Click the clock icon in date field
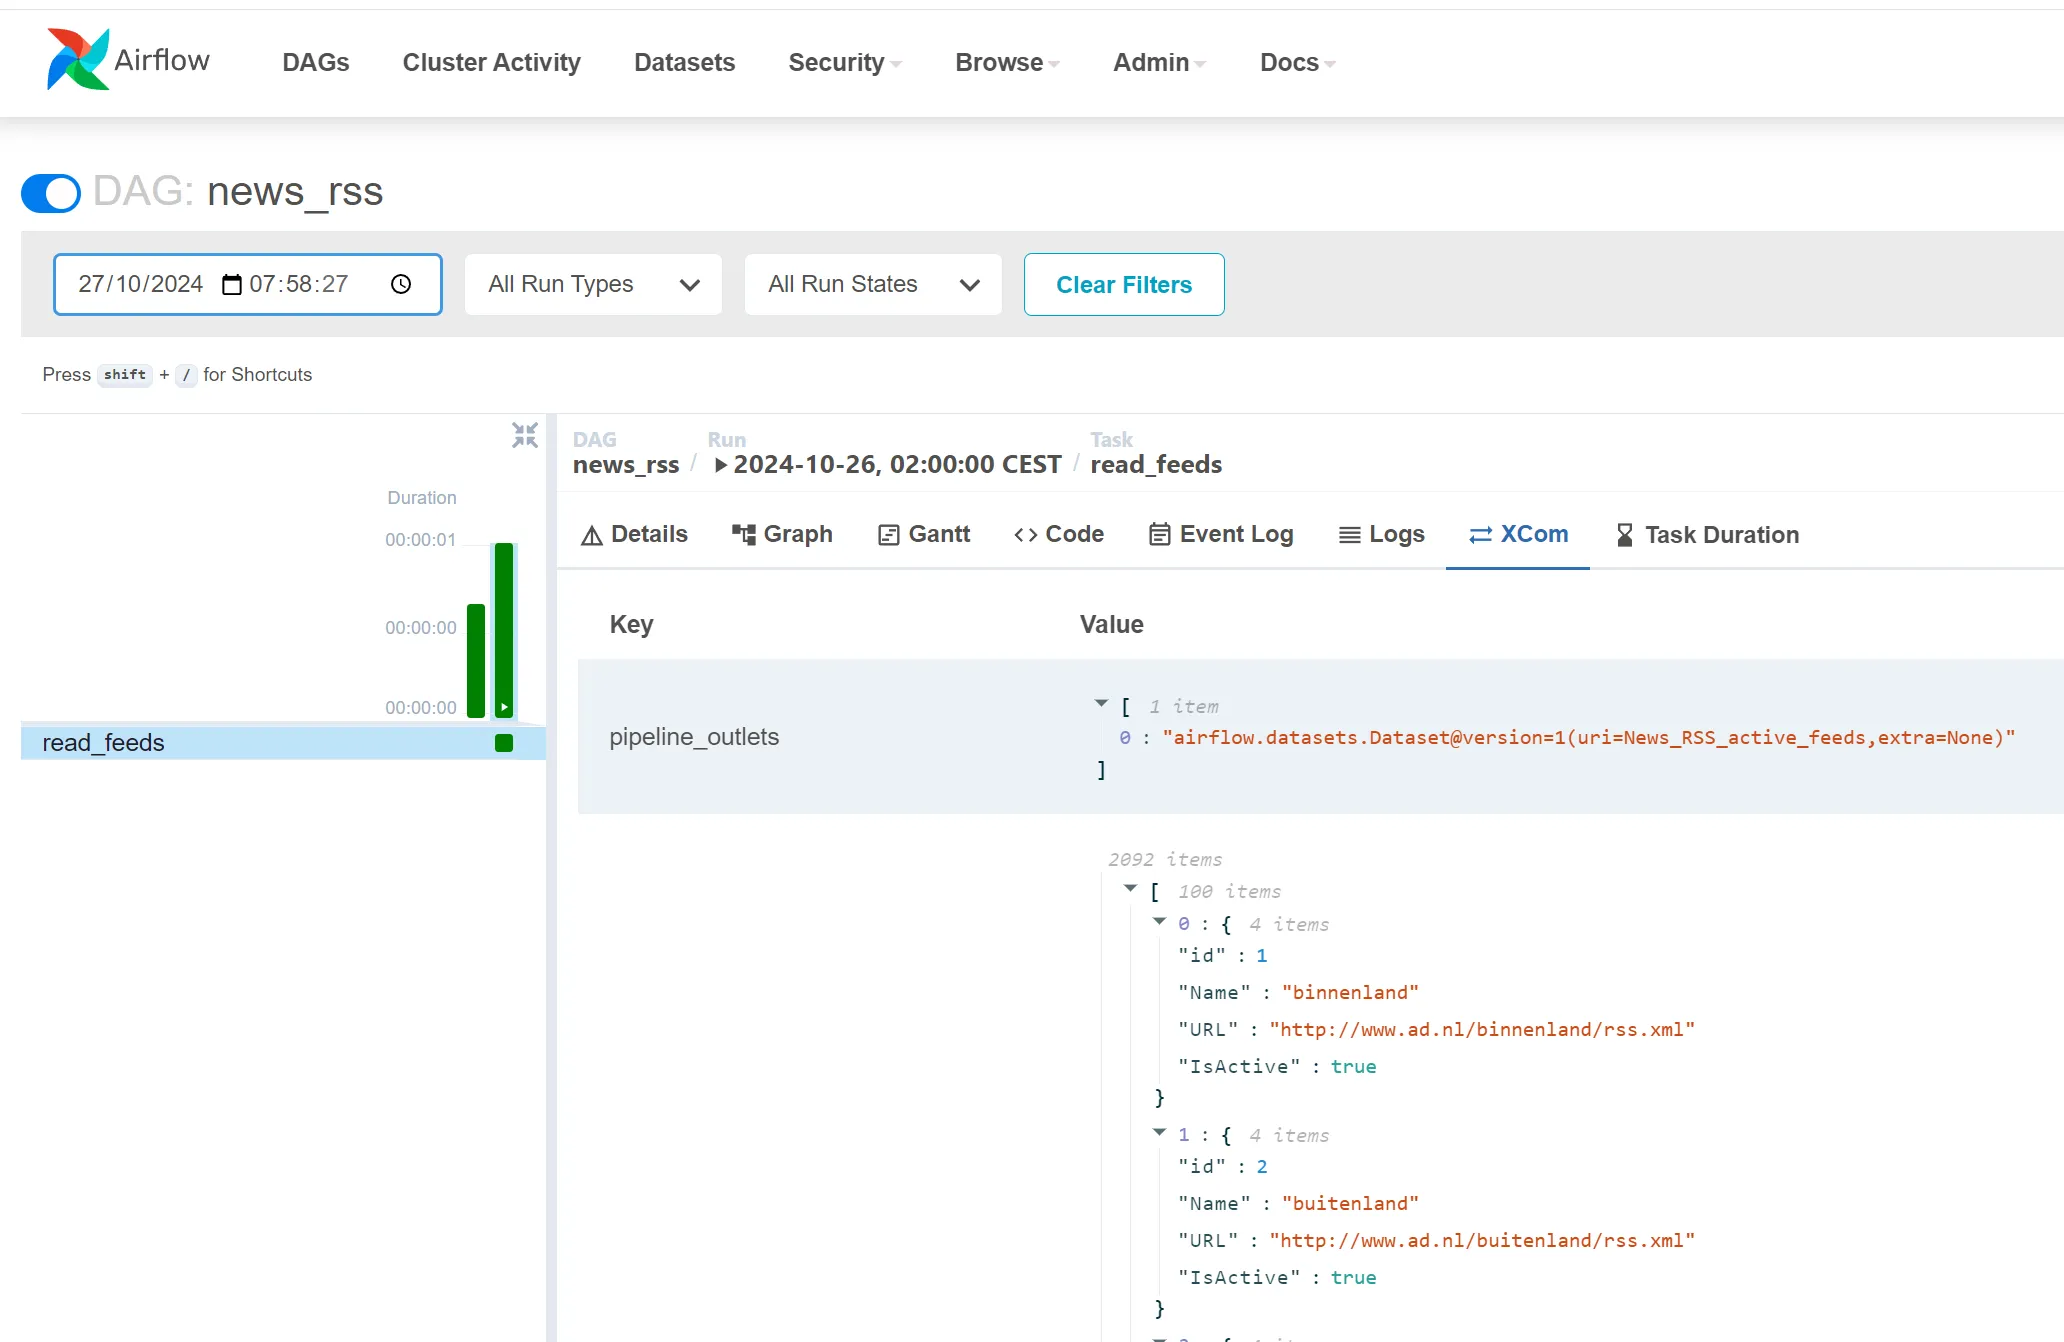 pos(401,285)
